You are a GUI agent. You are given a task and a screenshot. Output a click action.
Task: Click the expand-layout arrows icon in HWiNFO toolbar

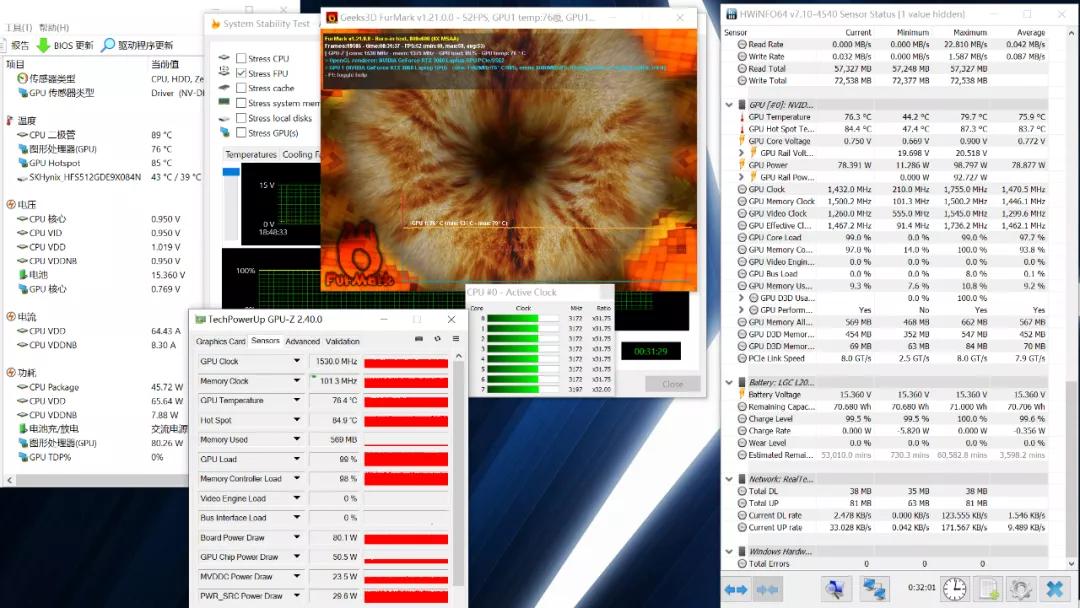click(x=736, y=589)
